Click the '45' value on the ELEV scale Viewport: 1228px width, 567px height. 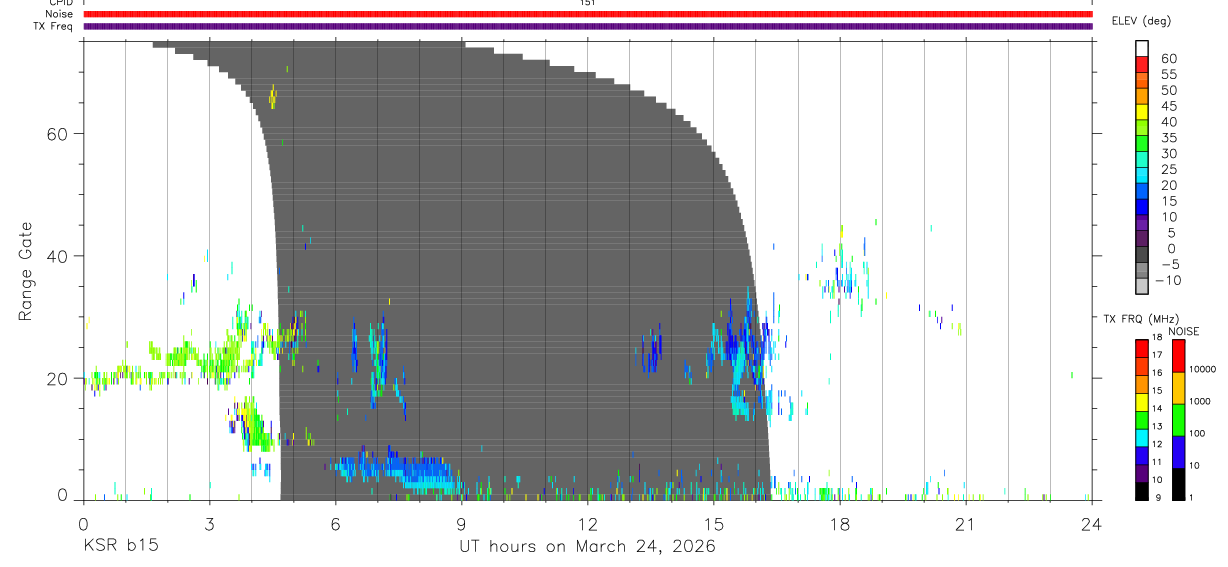pyautogui.click(x=1169, y=106)
